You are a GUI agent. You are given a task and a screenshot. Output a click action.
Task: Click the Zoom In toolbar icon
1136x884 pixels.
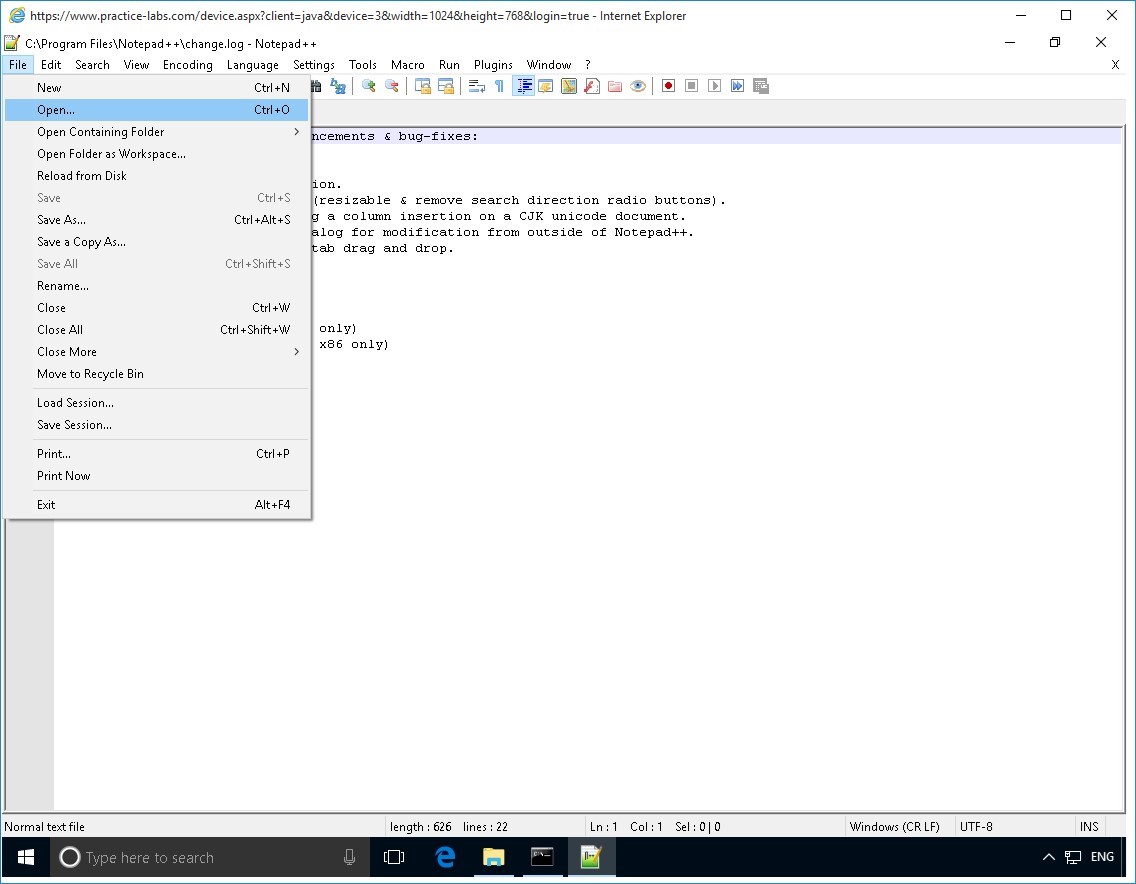coord(369,86)
